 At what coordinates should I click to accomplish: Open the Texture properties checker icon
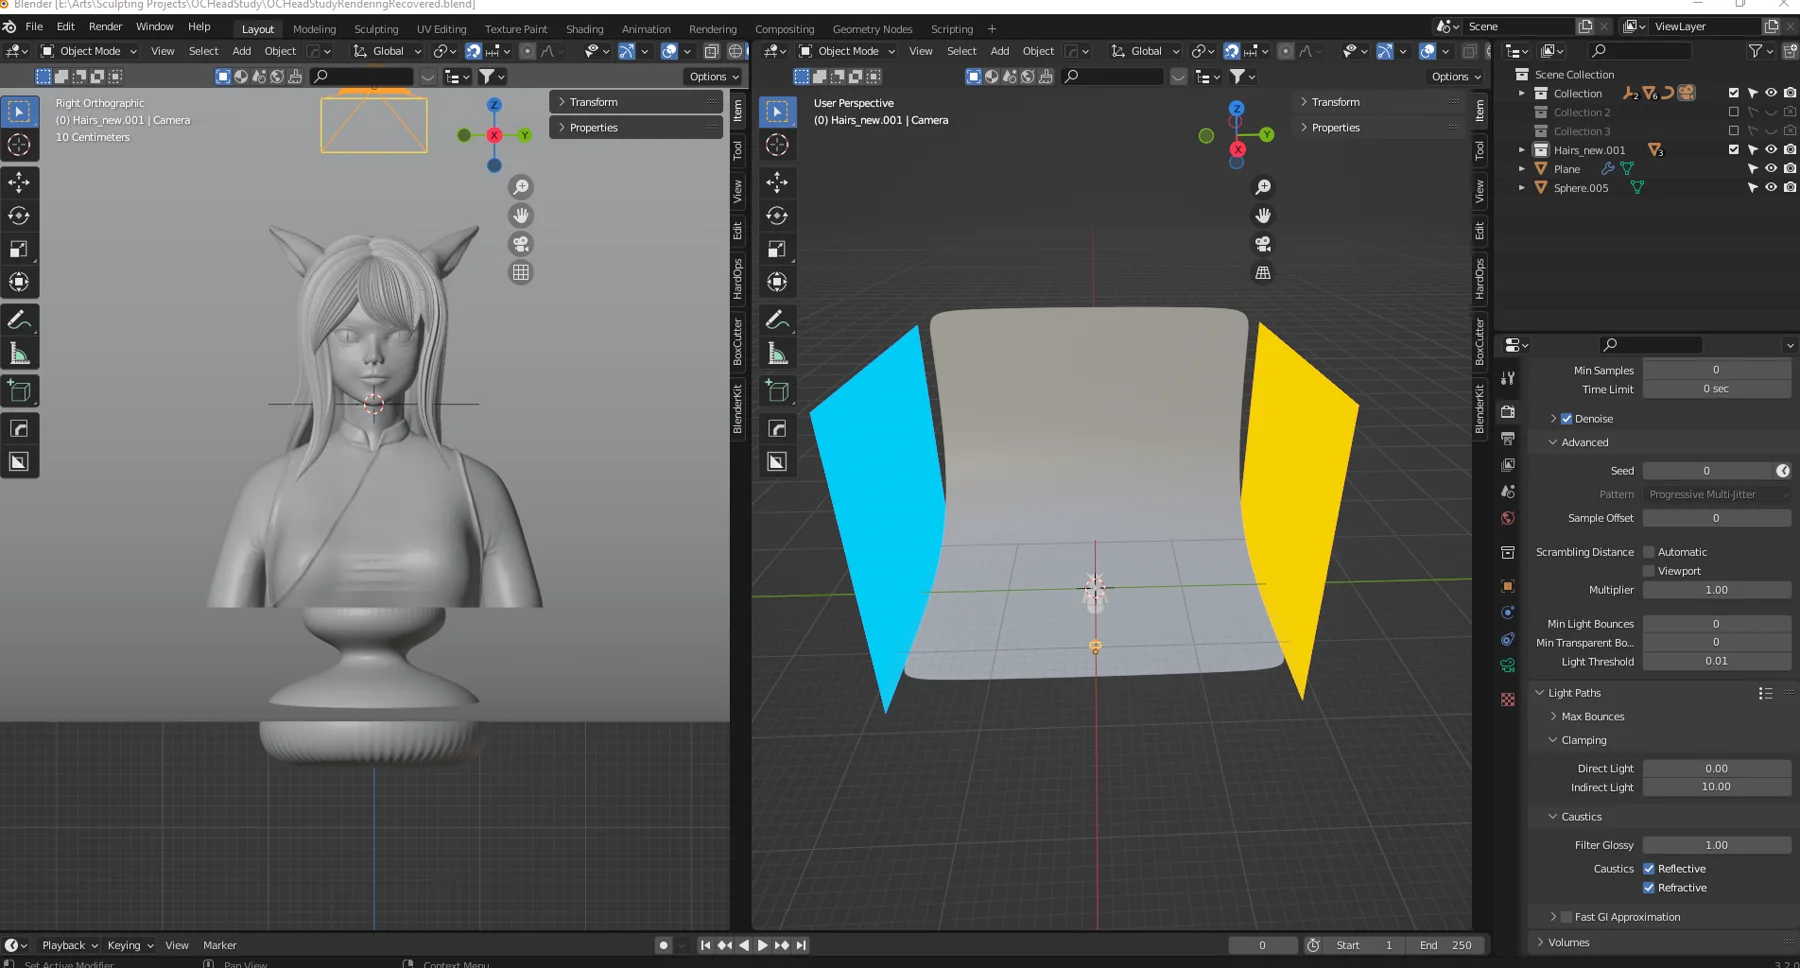(1508, 700)
